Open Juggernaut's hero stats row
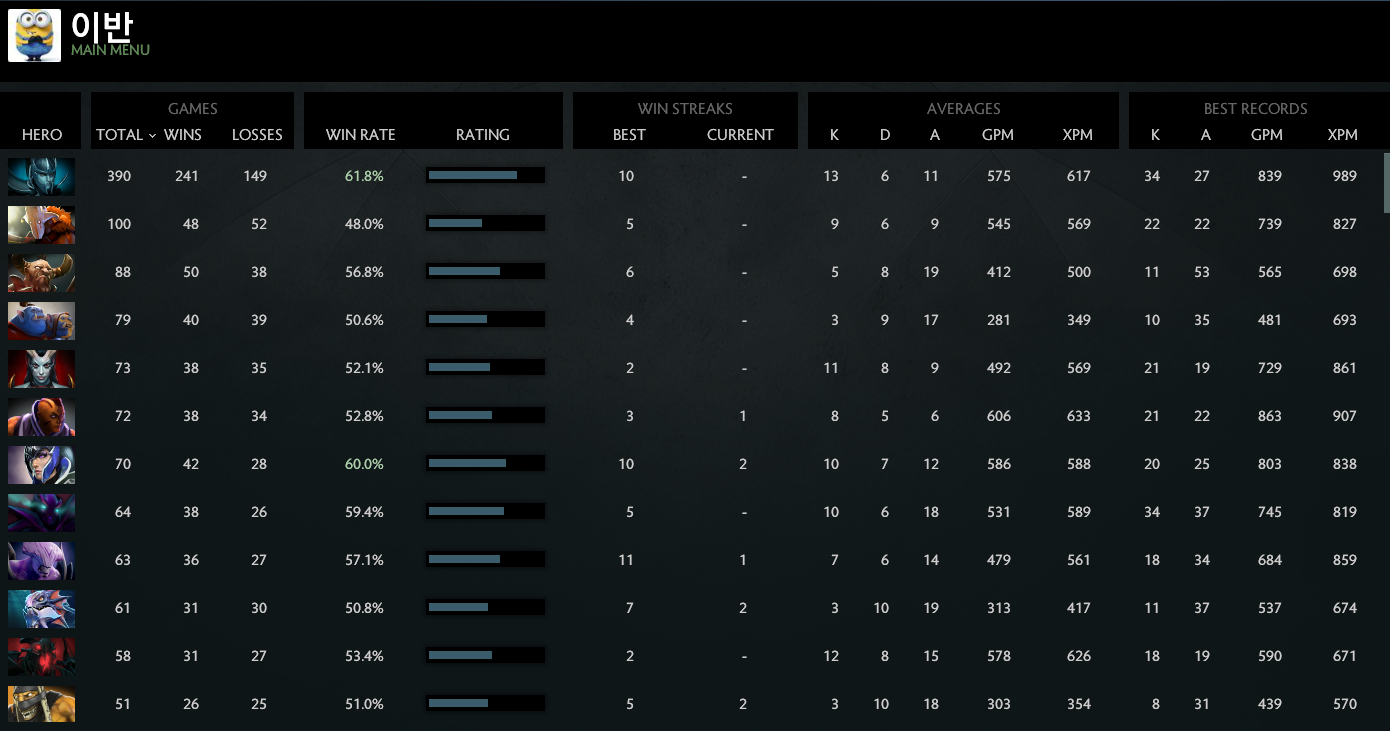Image resolution: width=1390 pixels, height=731 pixels. click(41, 224)
